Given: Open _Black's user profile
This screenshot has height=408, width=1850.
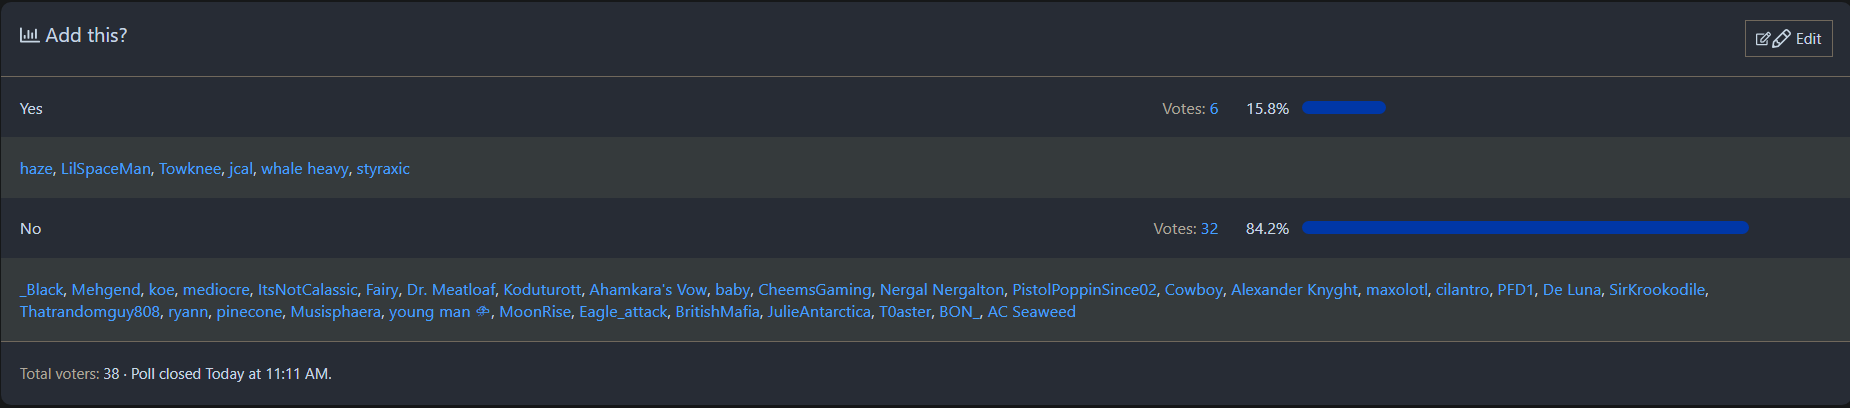Looking at the screenshot, I should pos(42,290).
